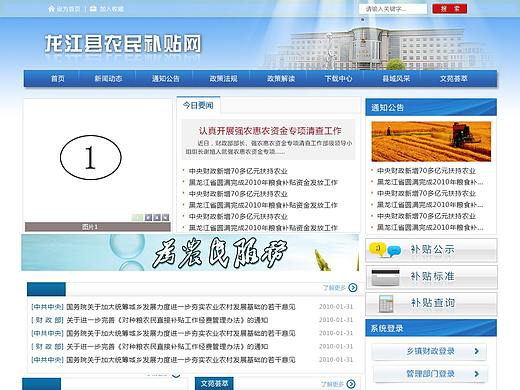This screenshot has height=390, width=520.
Task: Open 下载中心 in the navigation bar
Action: click(x=338, y=79)
